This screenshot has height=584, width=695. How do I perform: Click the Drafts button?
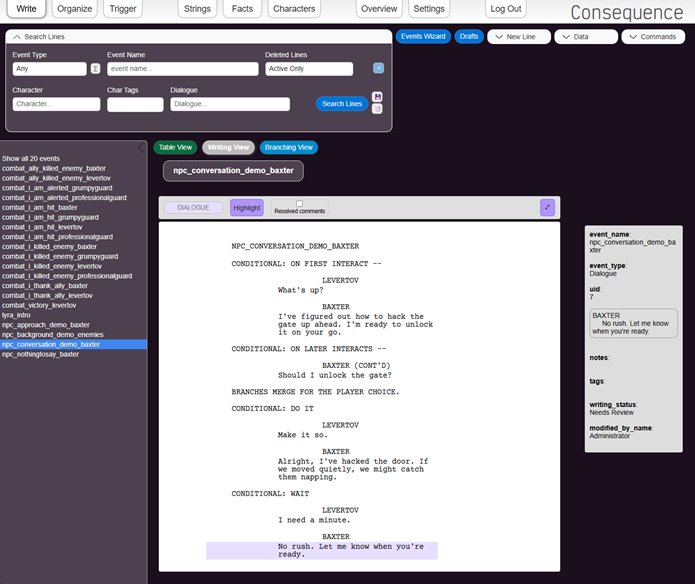coord(469,36)
